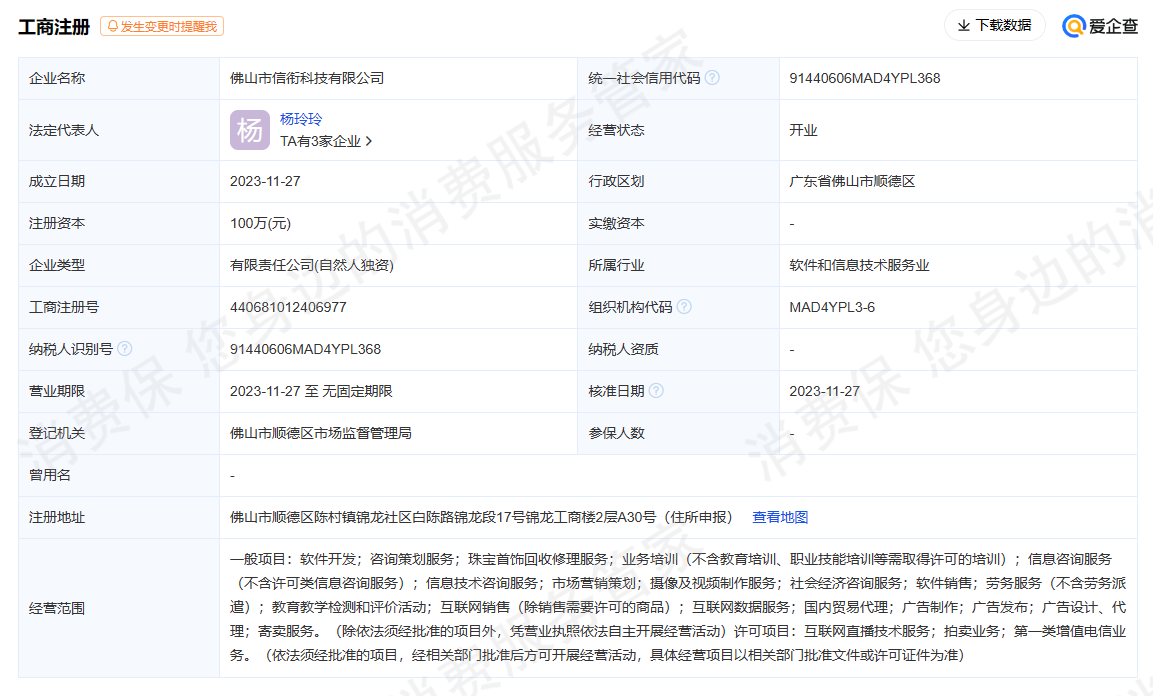Click the 发生变更时提醒我 reminder button
This screenshot has height=696, width=1153.
pos(162,26)
